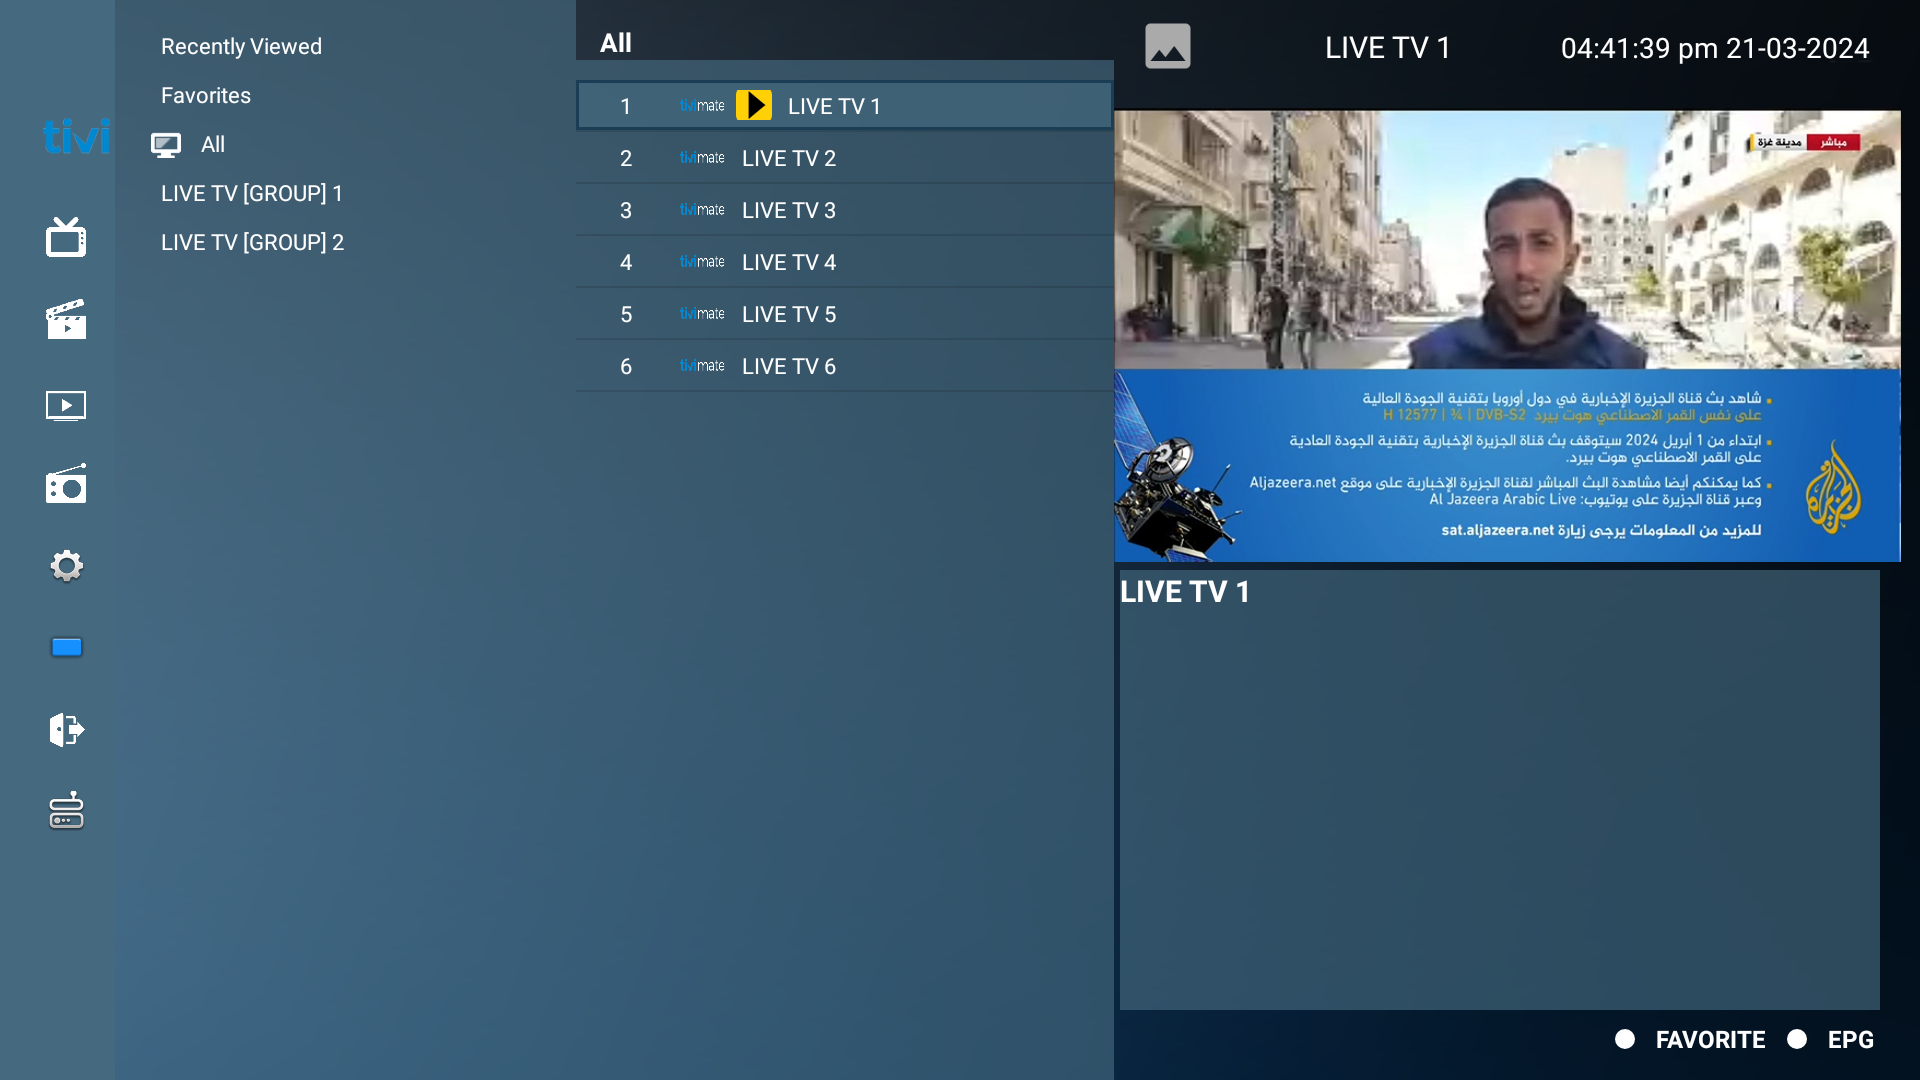
Task: Click the EPG button
Action: click(1851, 1040)
